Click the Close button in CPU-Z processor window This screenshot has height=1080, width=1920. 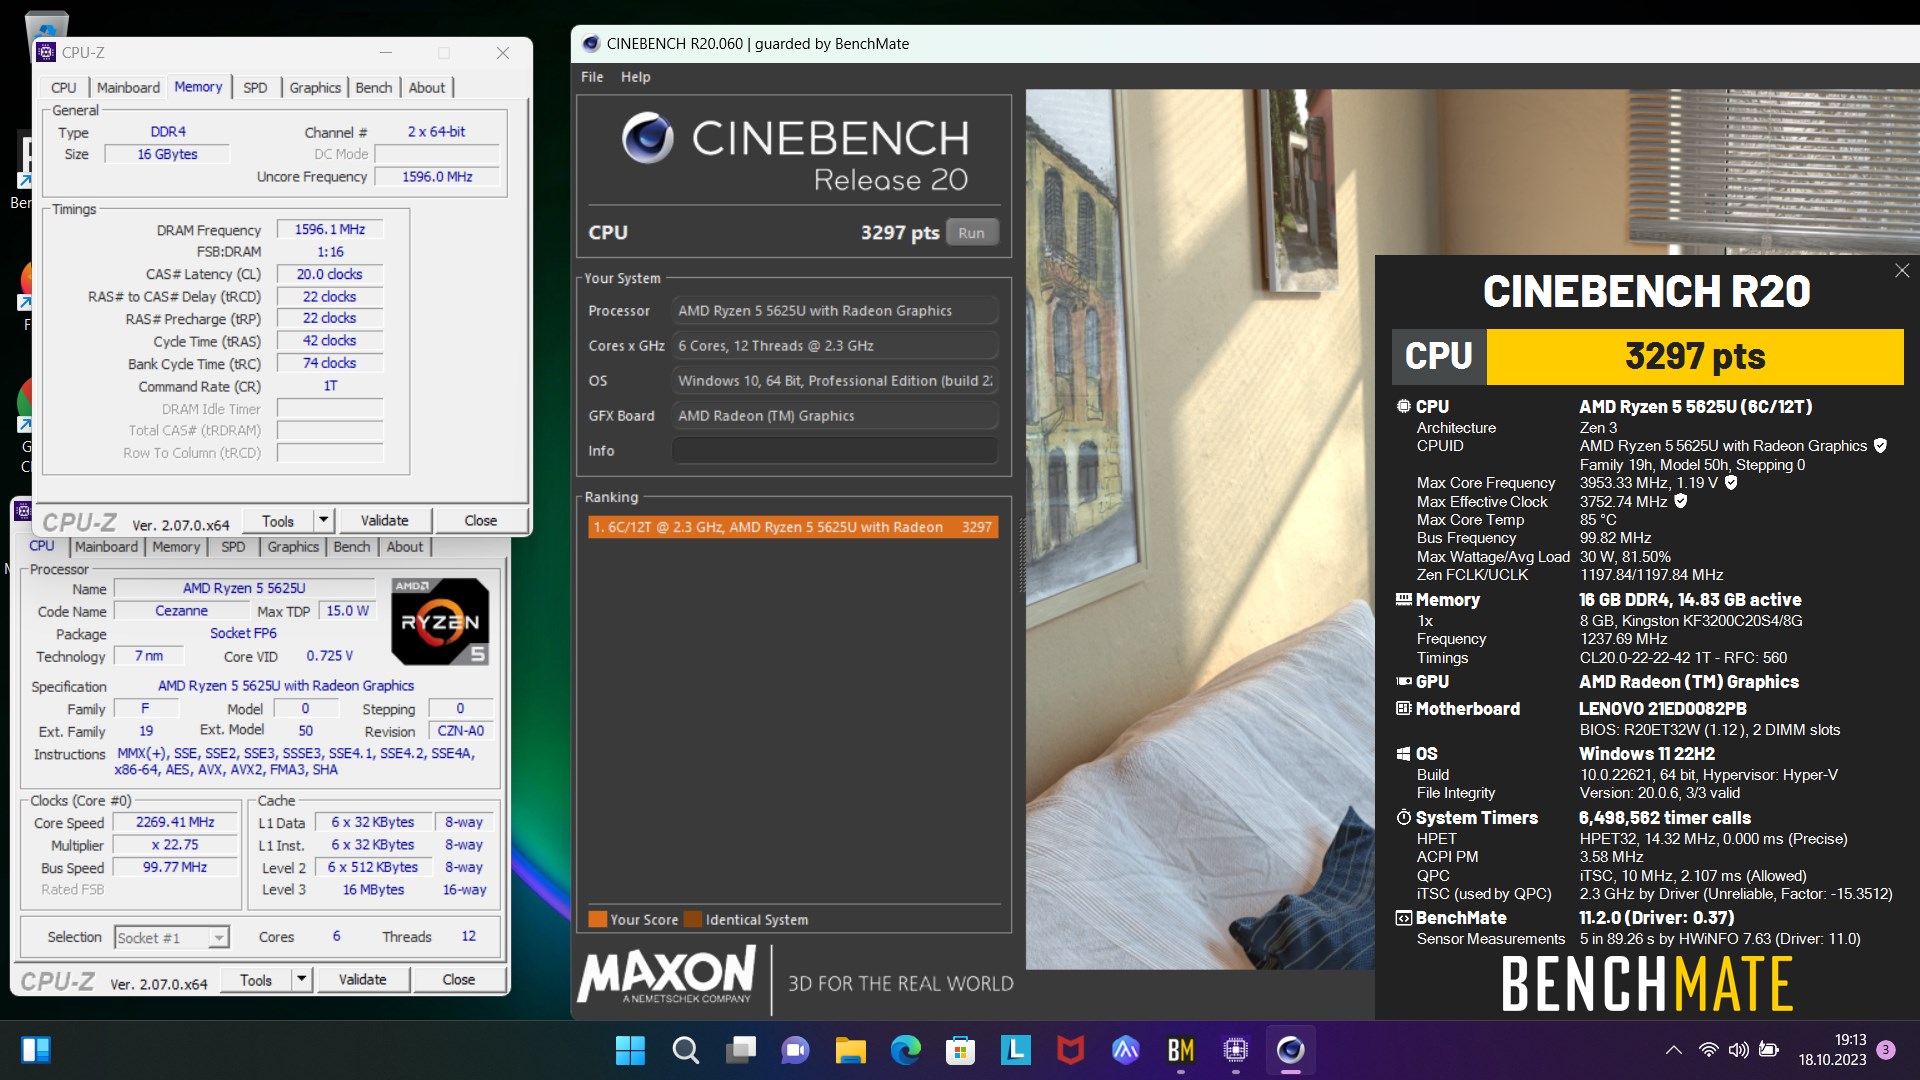point(459,979)
